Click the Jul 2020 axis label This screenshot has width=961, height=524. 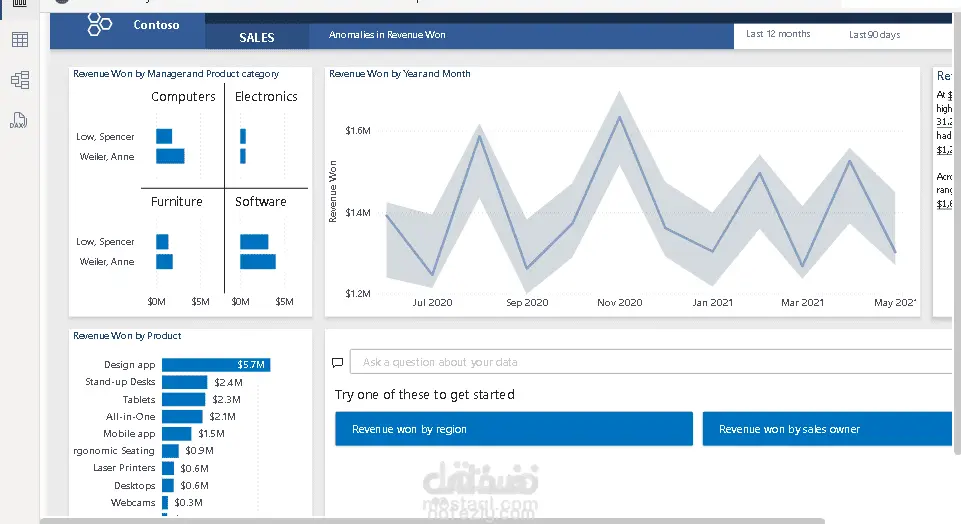click(x=432, y=303)
